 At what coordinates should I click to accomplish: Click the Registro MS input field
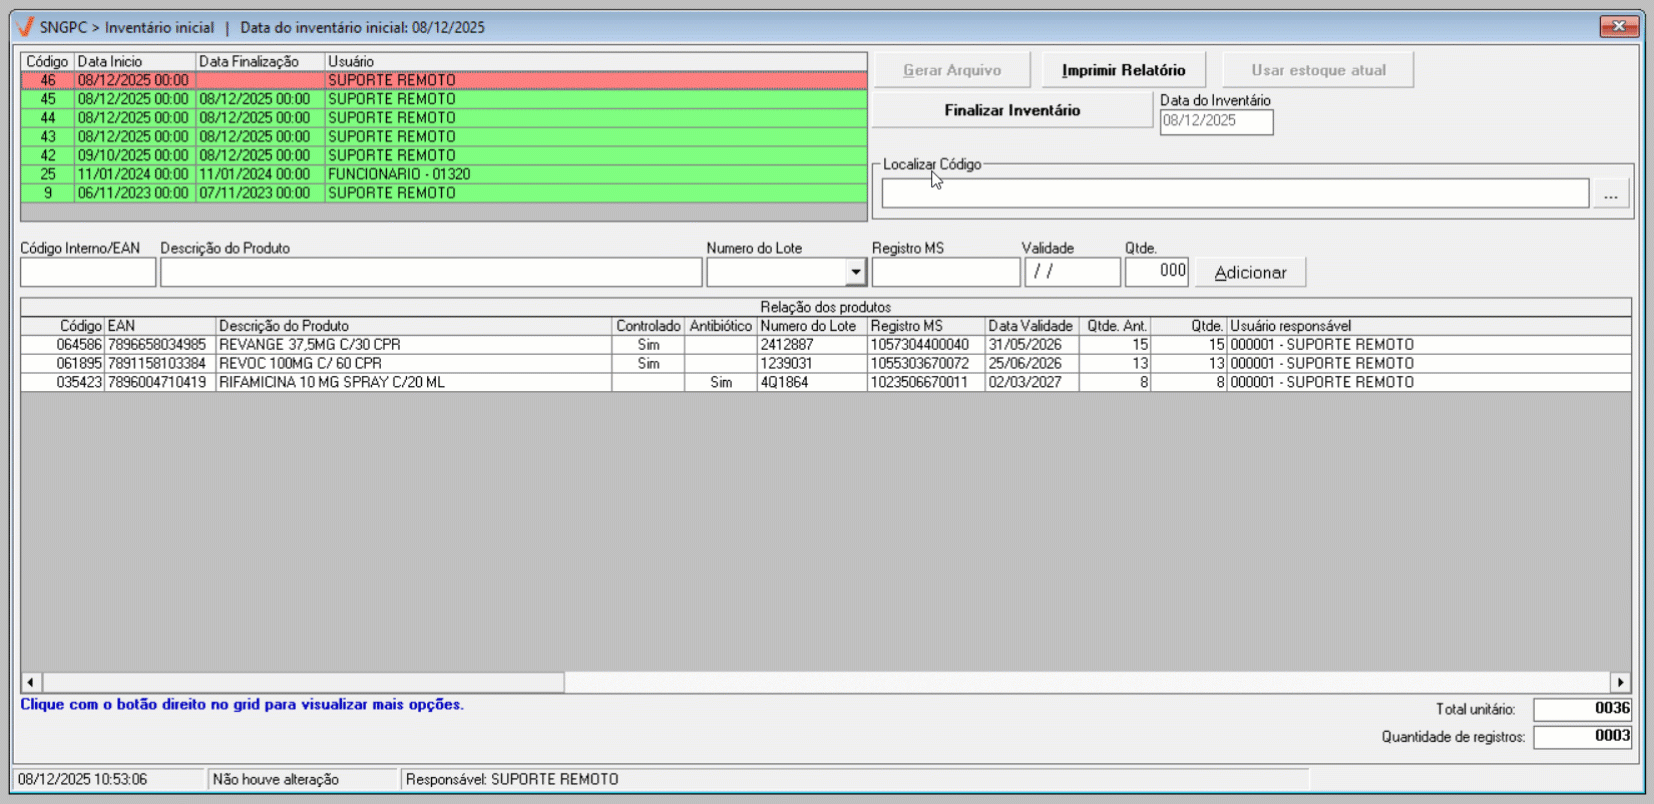click(x=945, y=272)
